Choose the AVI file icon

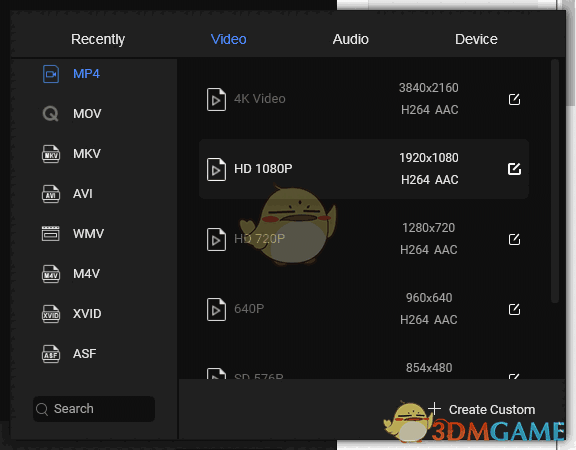tap(51, 194)
